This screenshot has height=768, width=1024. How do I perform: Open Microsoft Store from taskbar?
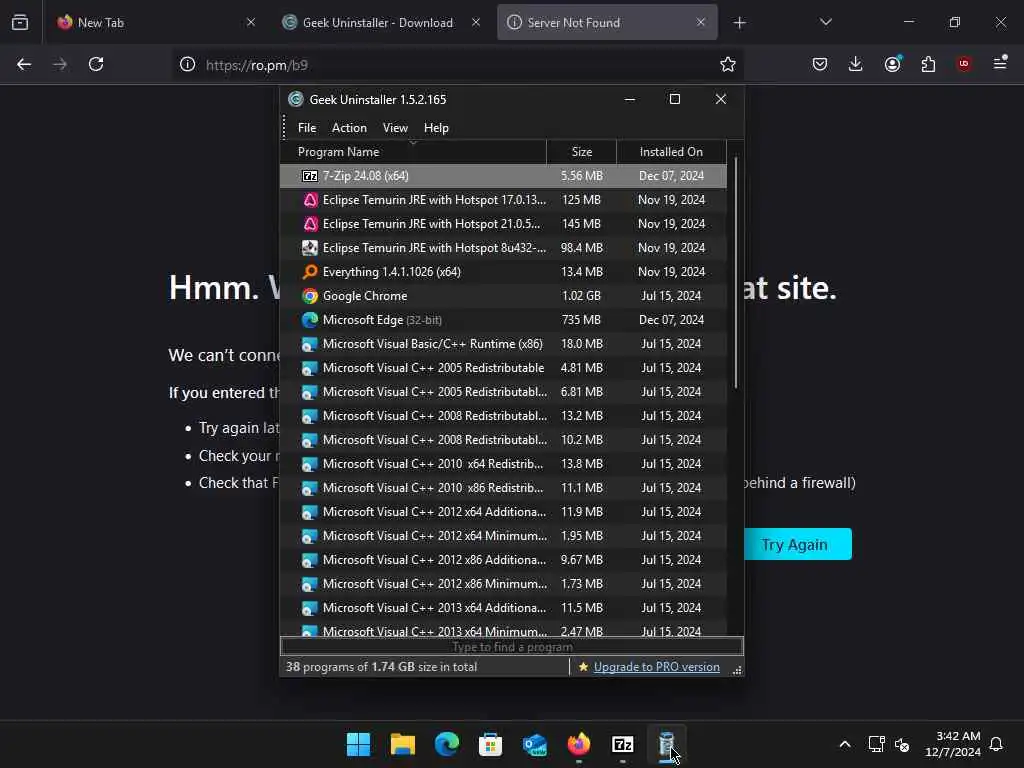(490, 744)
